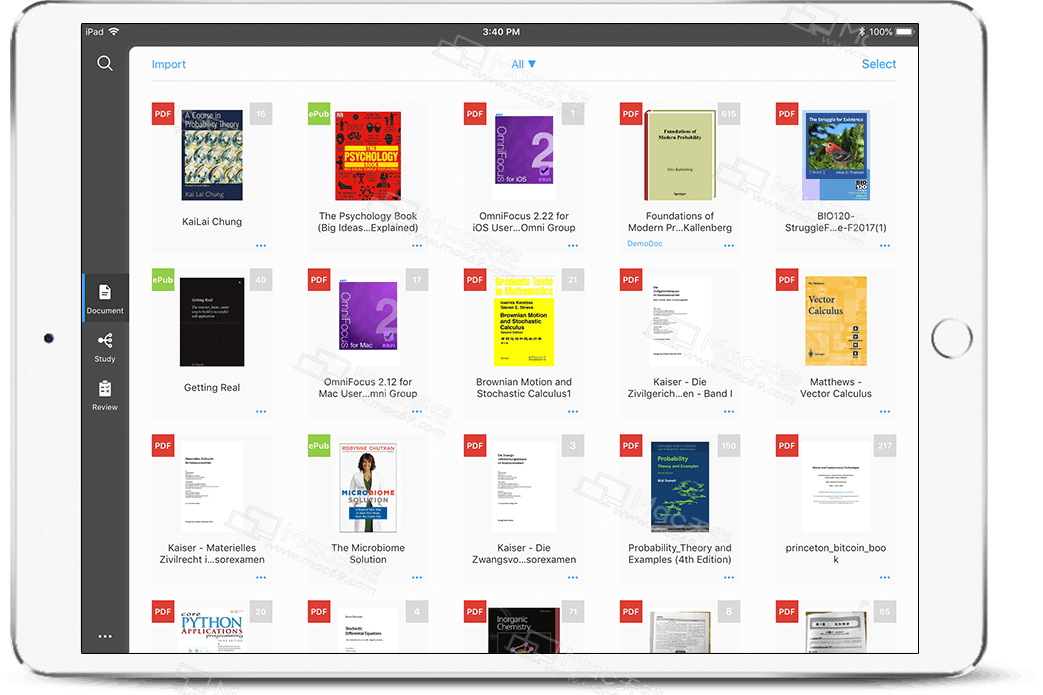The height and width of the screenshot is (695, 1043).
Task: Open the sidebar more options dots
Action: 105,636
